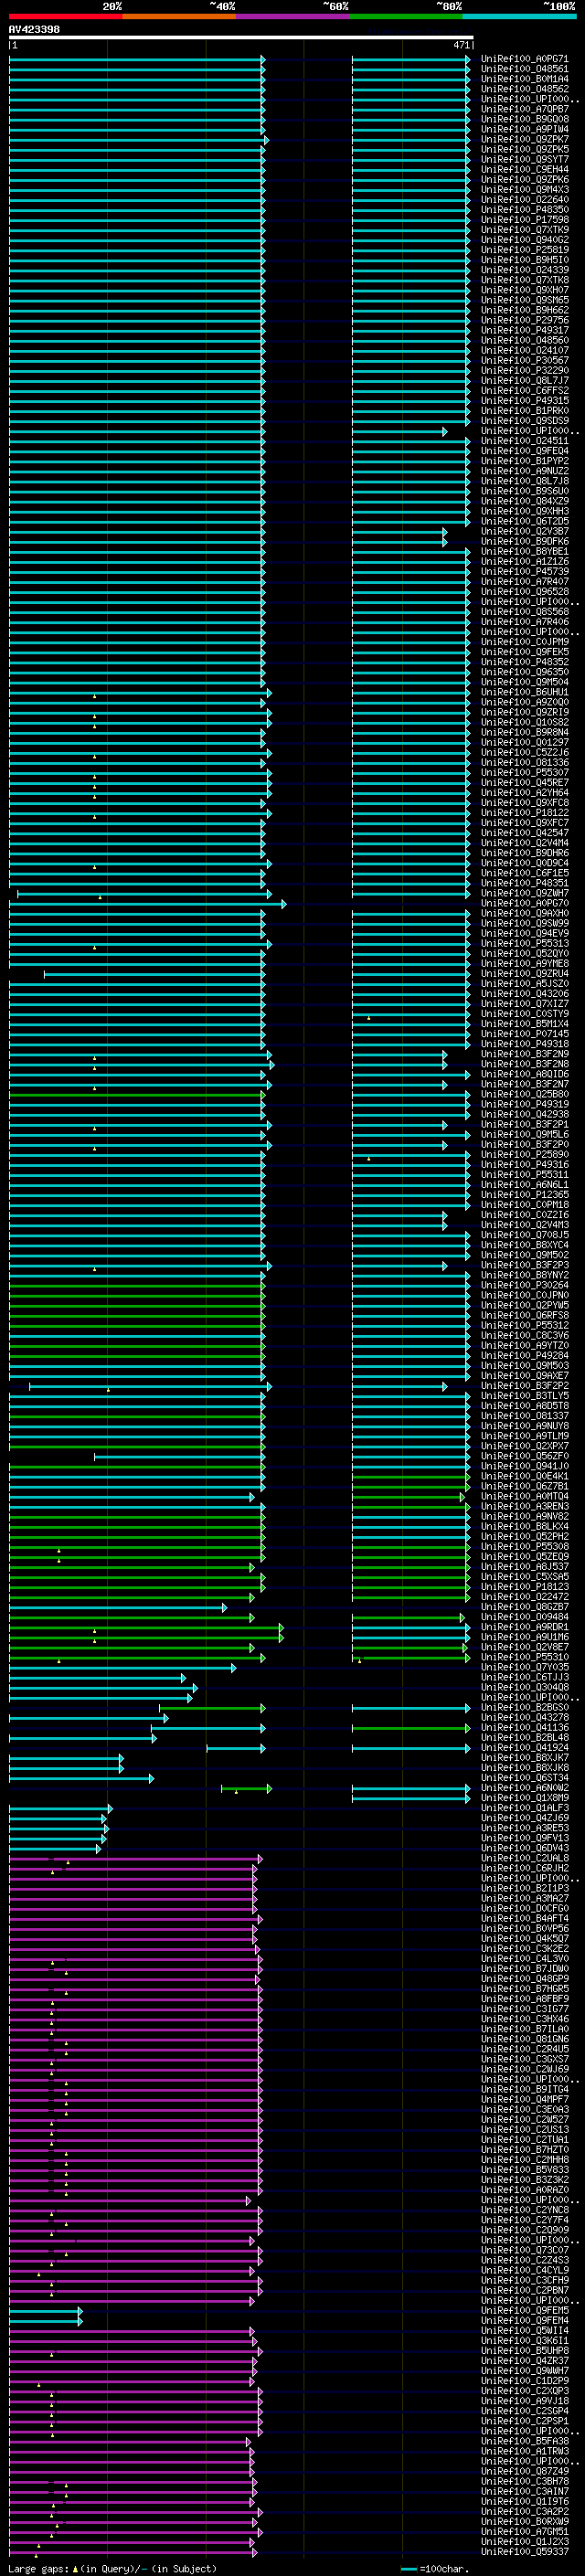
Task: Select hit label UniRef100_Q01297
Action: point(525,742)
